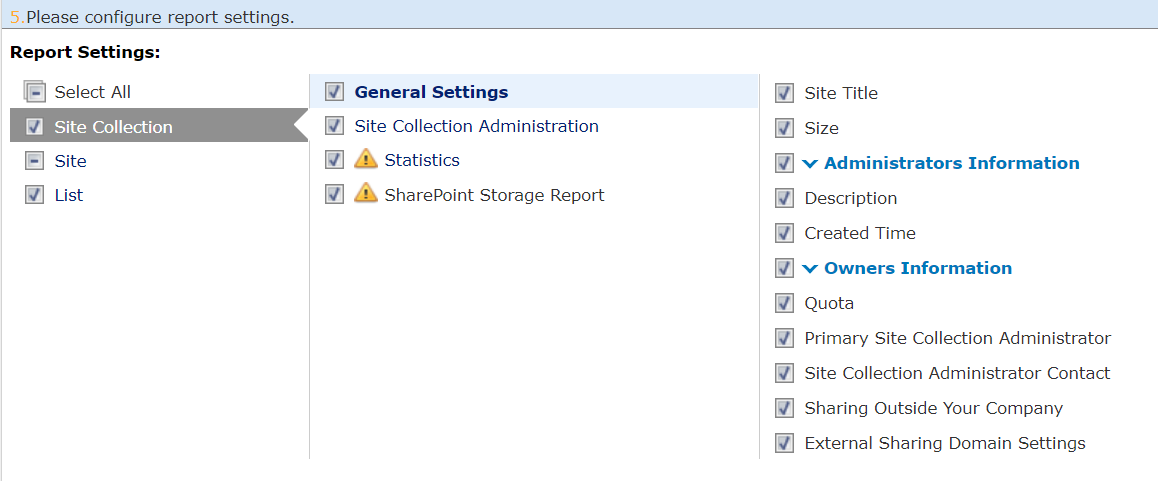The width and height of the screenshot is (1158, 481).
Task: Uncheck the Site Collection checkbox
Action: (34, 127)
